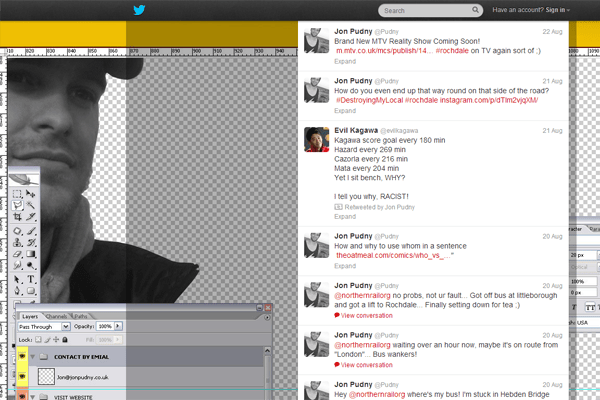The height and width of the screenshot is (400, 600).
Task: Select the Path Selection tool
Action: pos(17,279)
